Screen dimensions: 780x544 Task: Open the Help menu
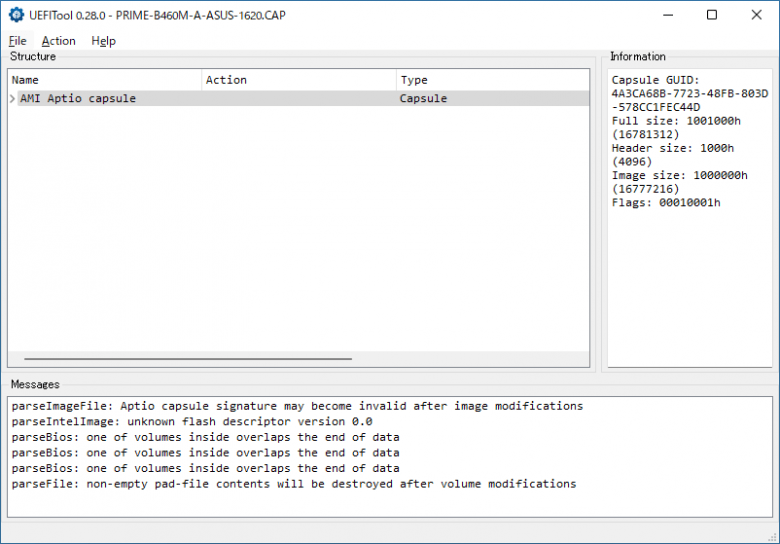pyautogui.click(x=103, y=41)
